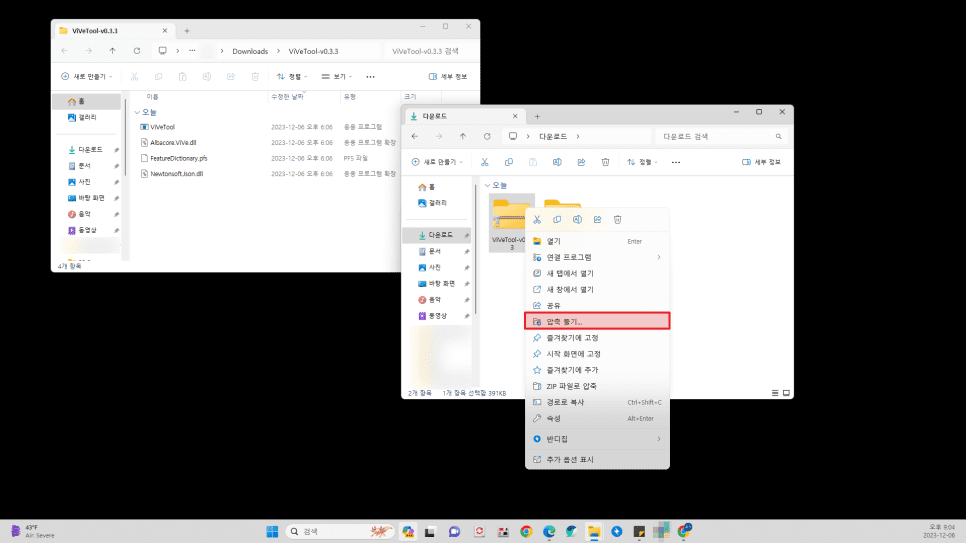Refresh the ViVeTool-v0.3.3 window

(x=137, y=51)
